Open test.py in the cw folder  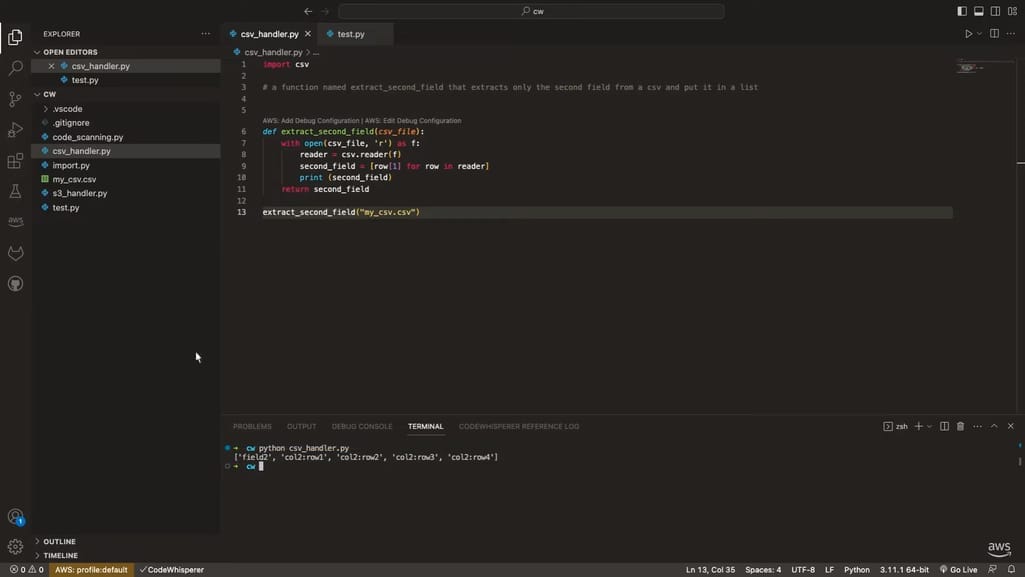[x=65, y=208]
